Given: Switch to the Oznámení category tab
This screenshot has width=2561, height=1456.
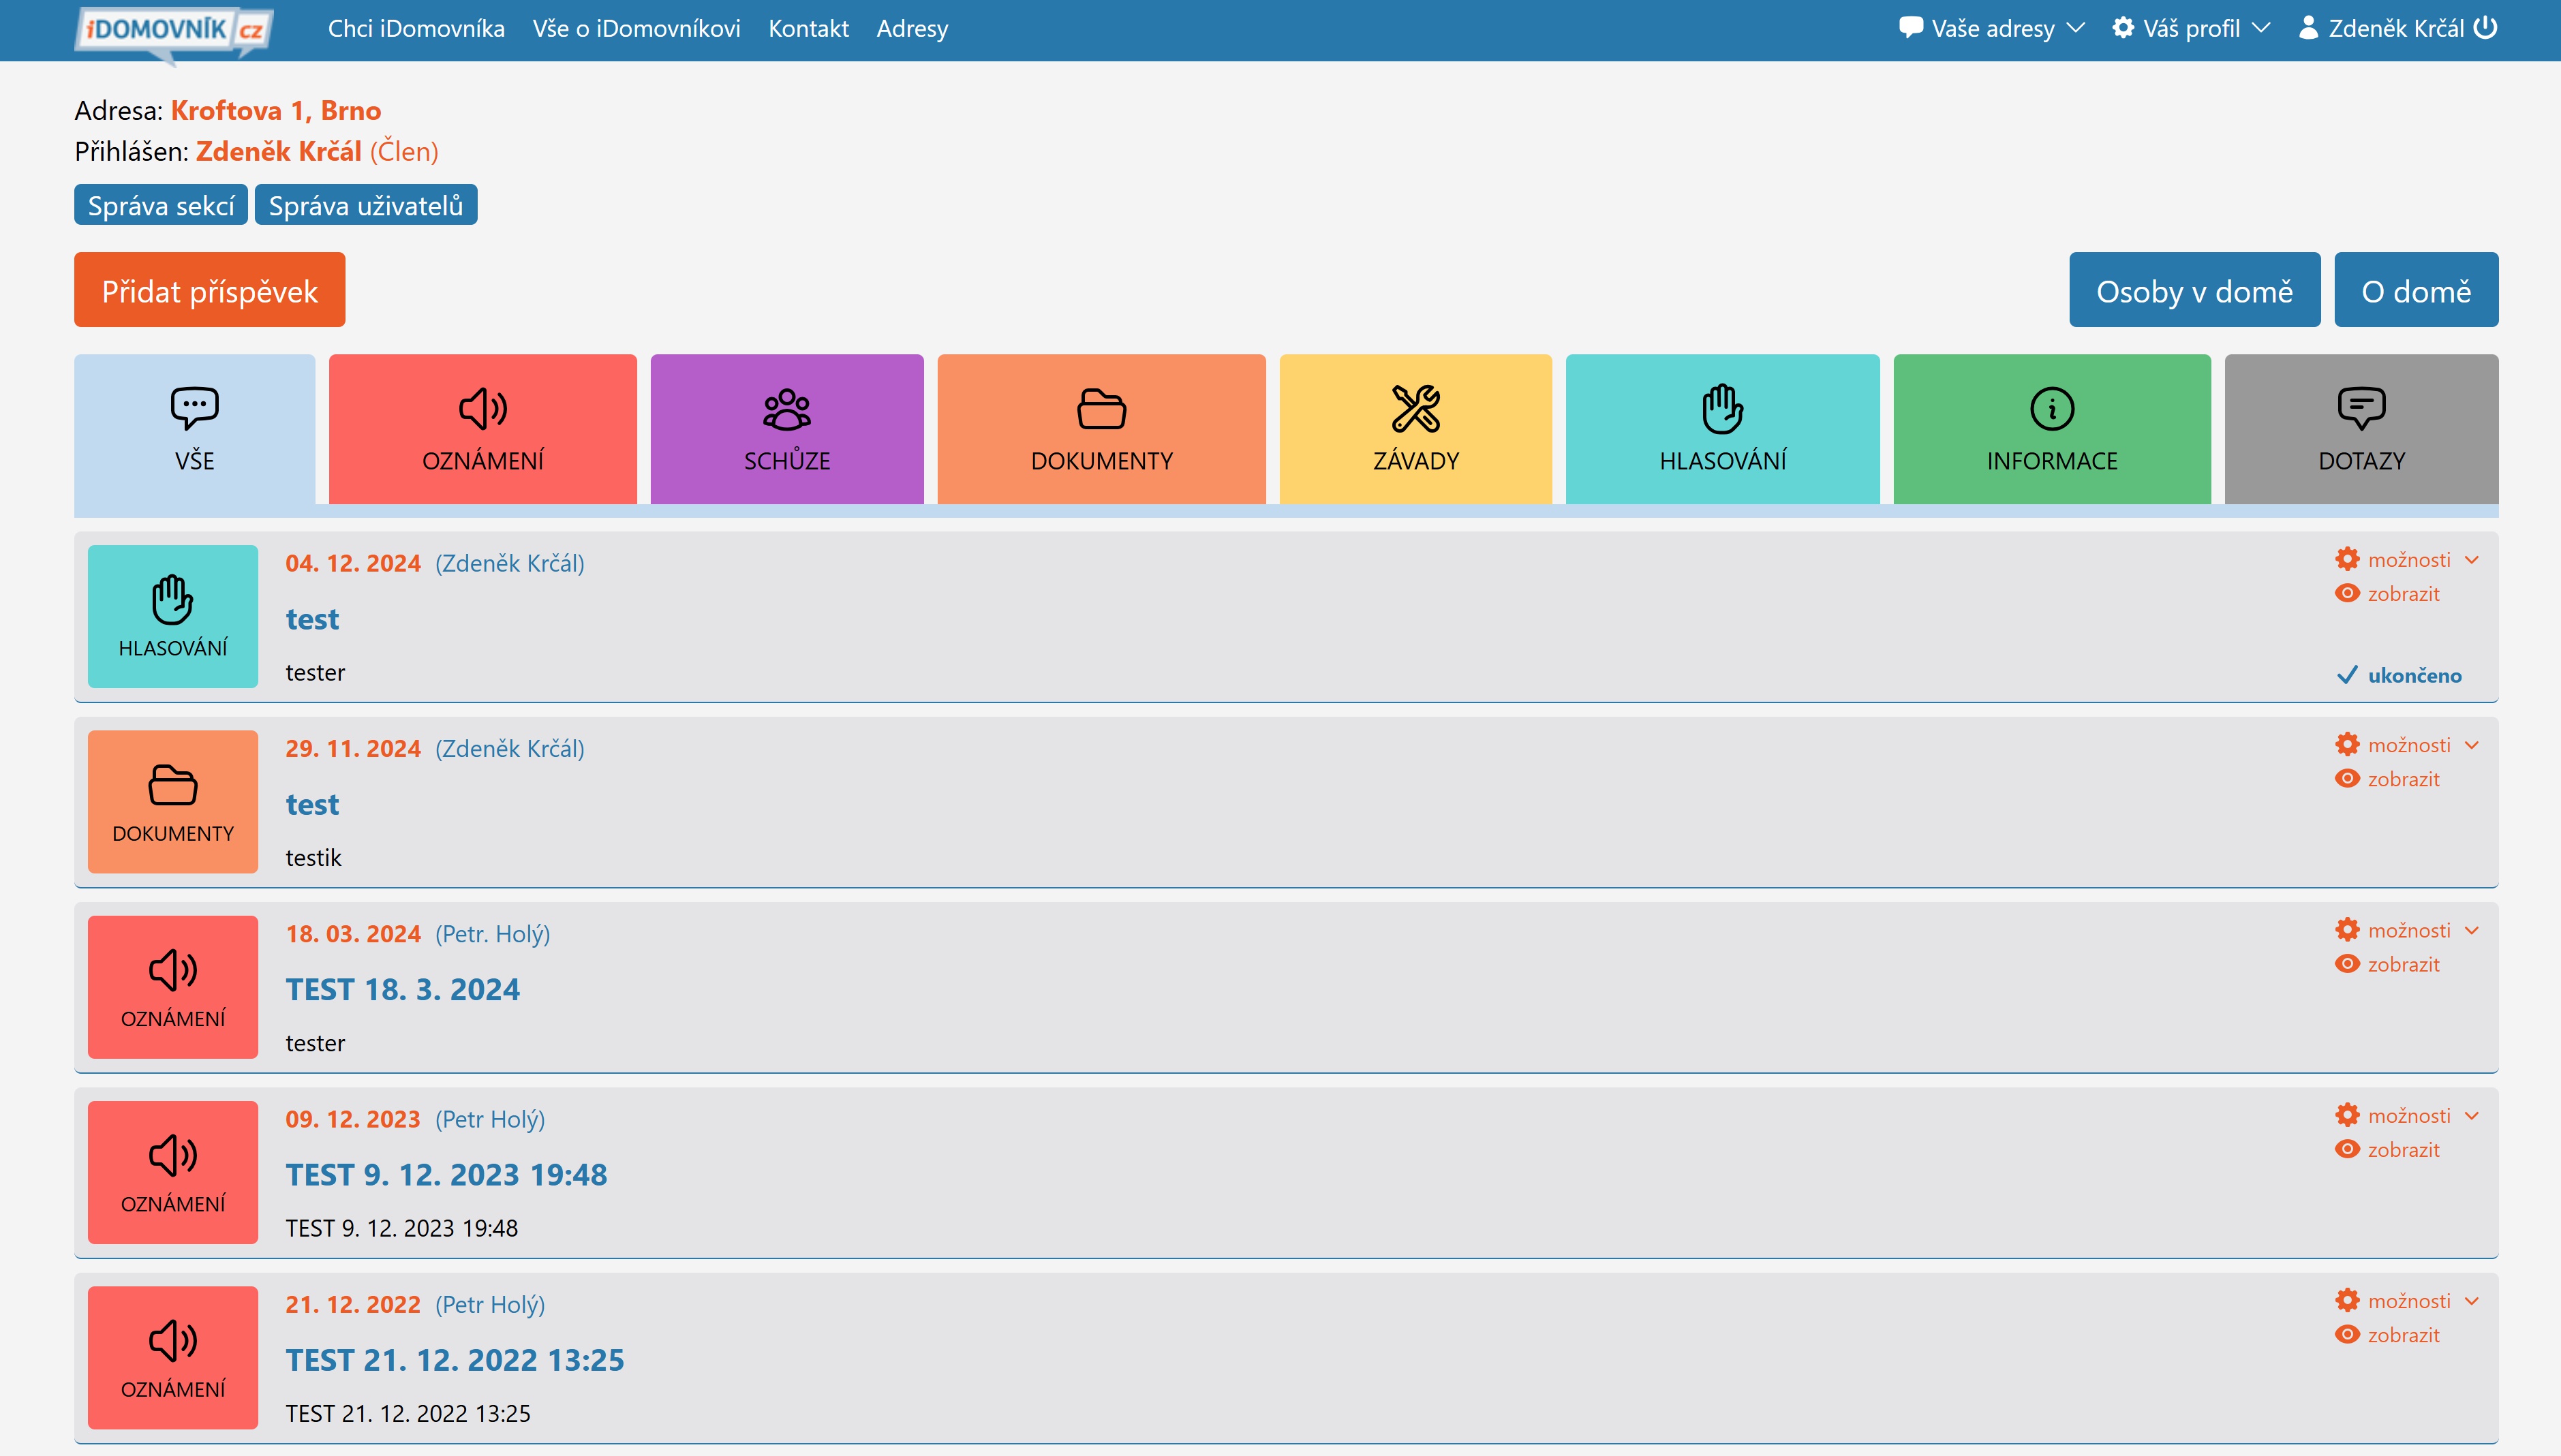Looking at the screenshot, I should (x=483, y=429).
